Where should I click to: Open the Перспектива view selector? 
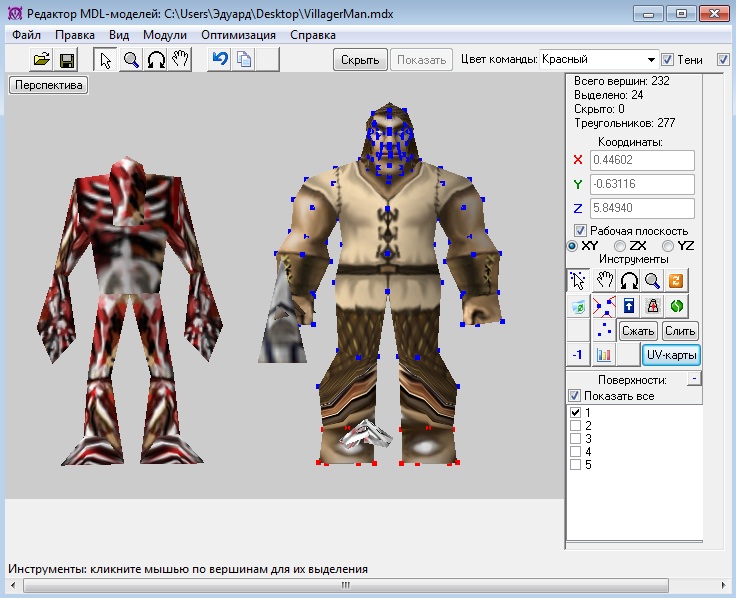click(48, 85)
